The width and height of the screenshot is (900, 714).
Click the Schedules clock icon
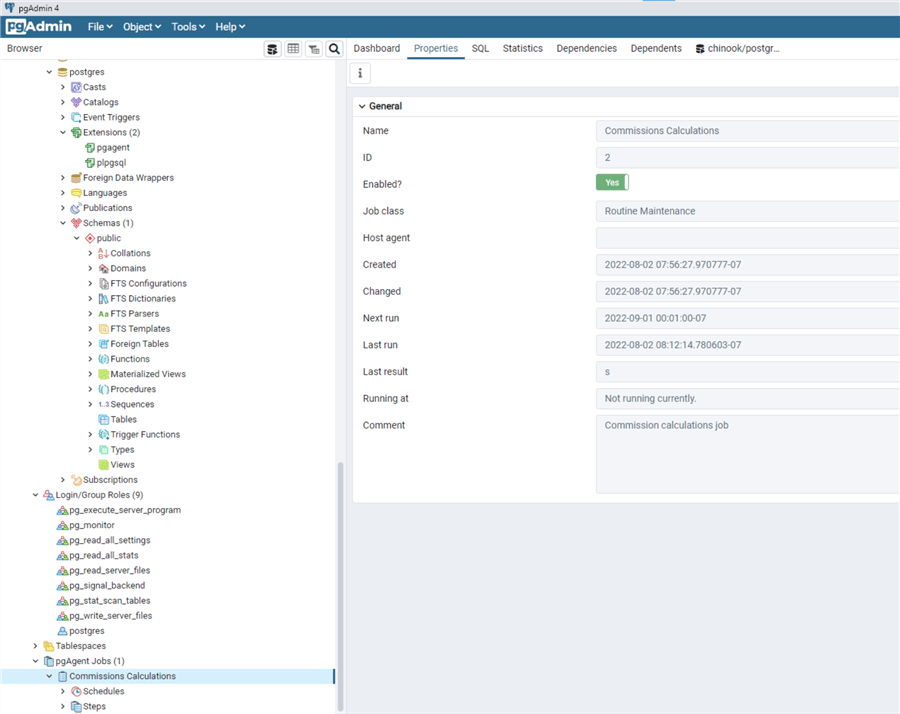pos(76,691)
